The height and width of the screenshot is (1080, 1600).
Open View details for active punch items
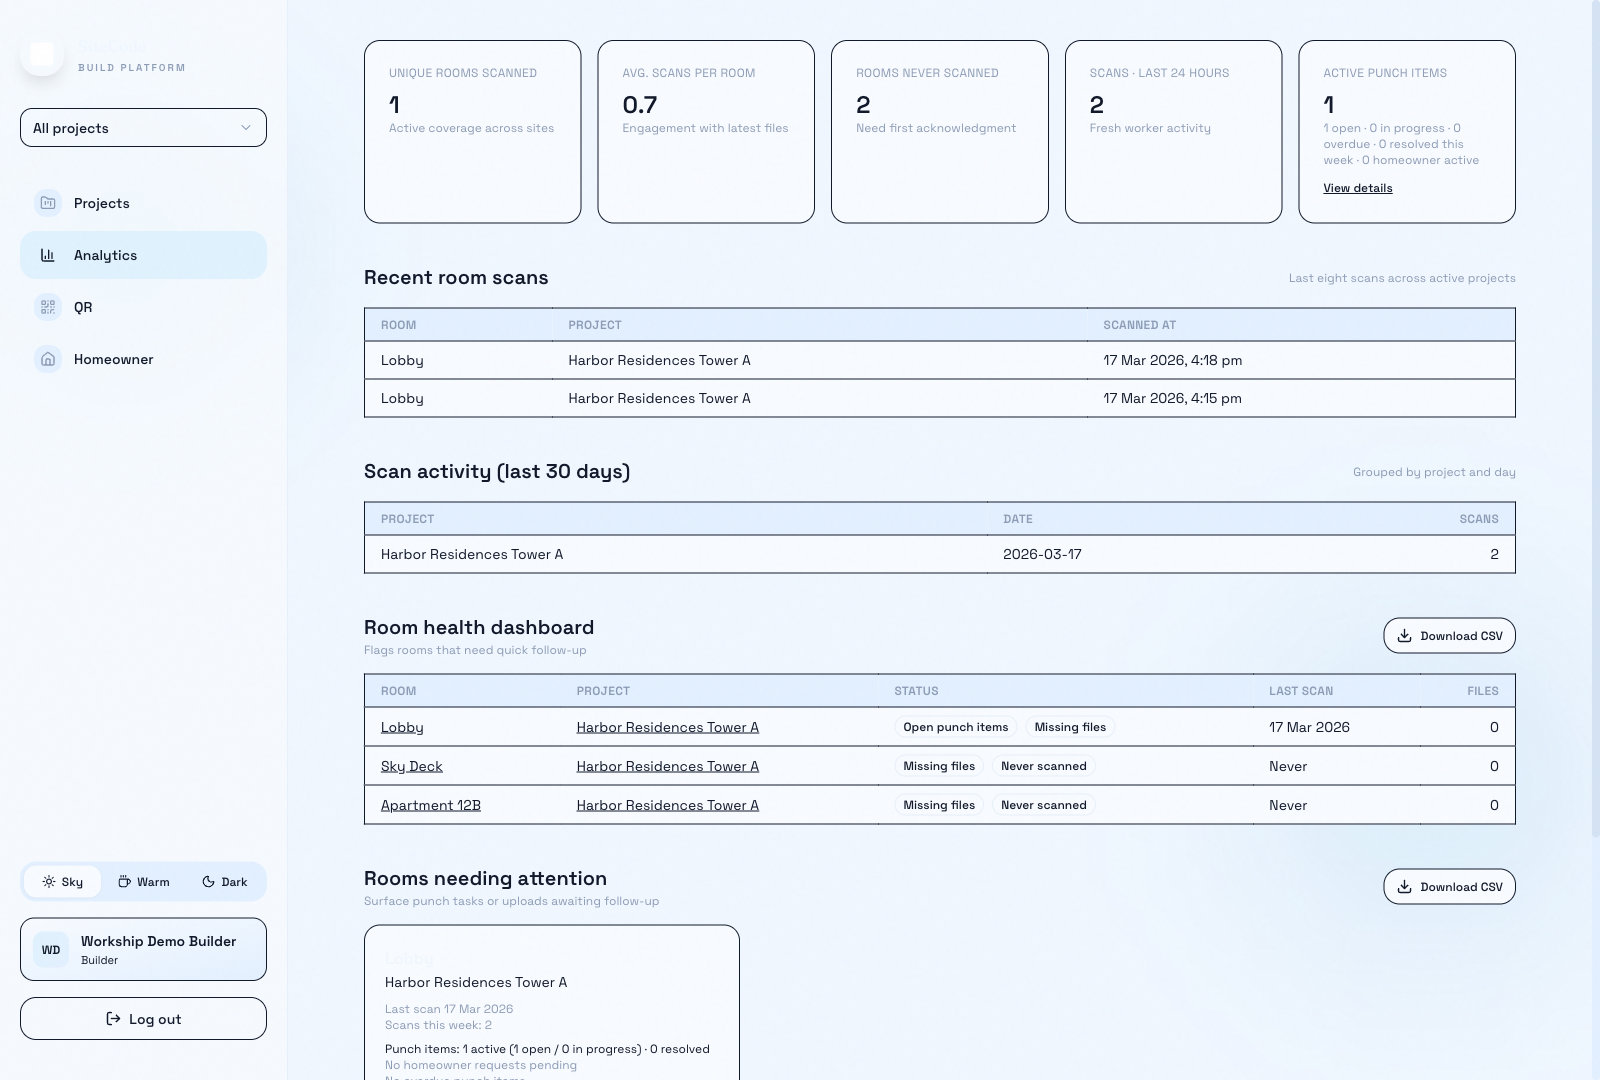pyautogui.click(x=1357, y=188)
